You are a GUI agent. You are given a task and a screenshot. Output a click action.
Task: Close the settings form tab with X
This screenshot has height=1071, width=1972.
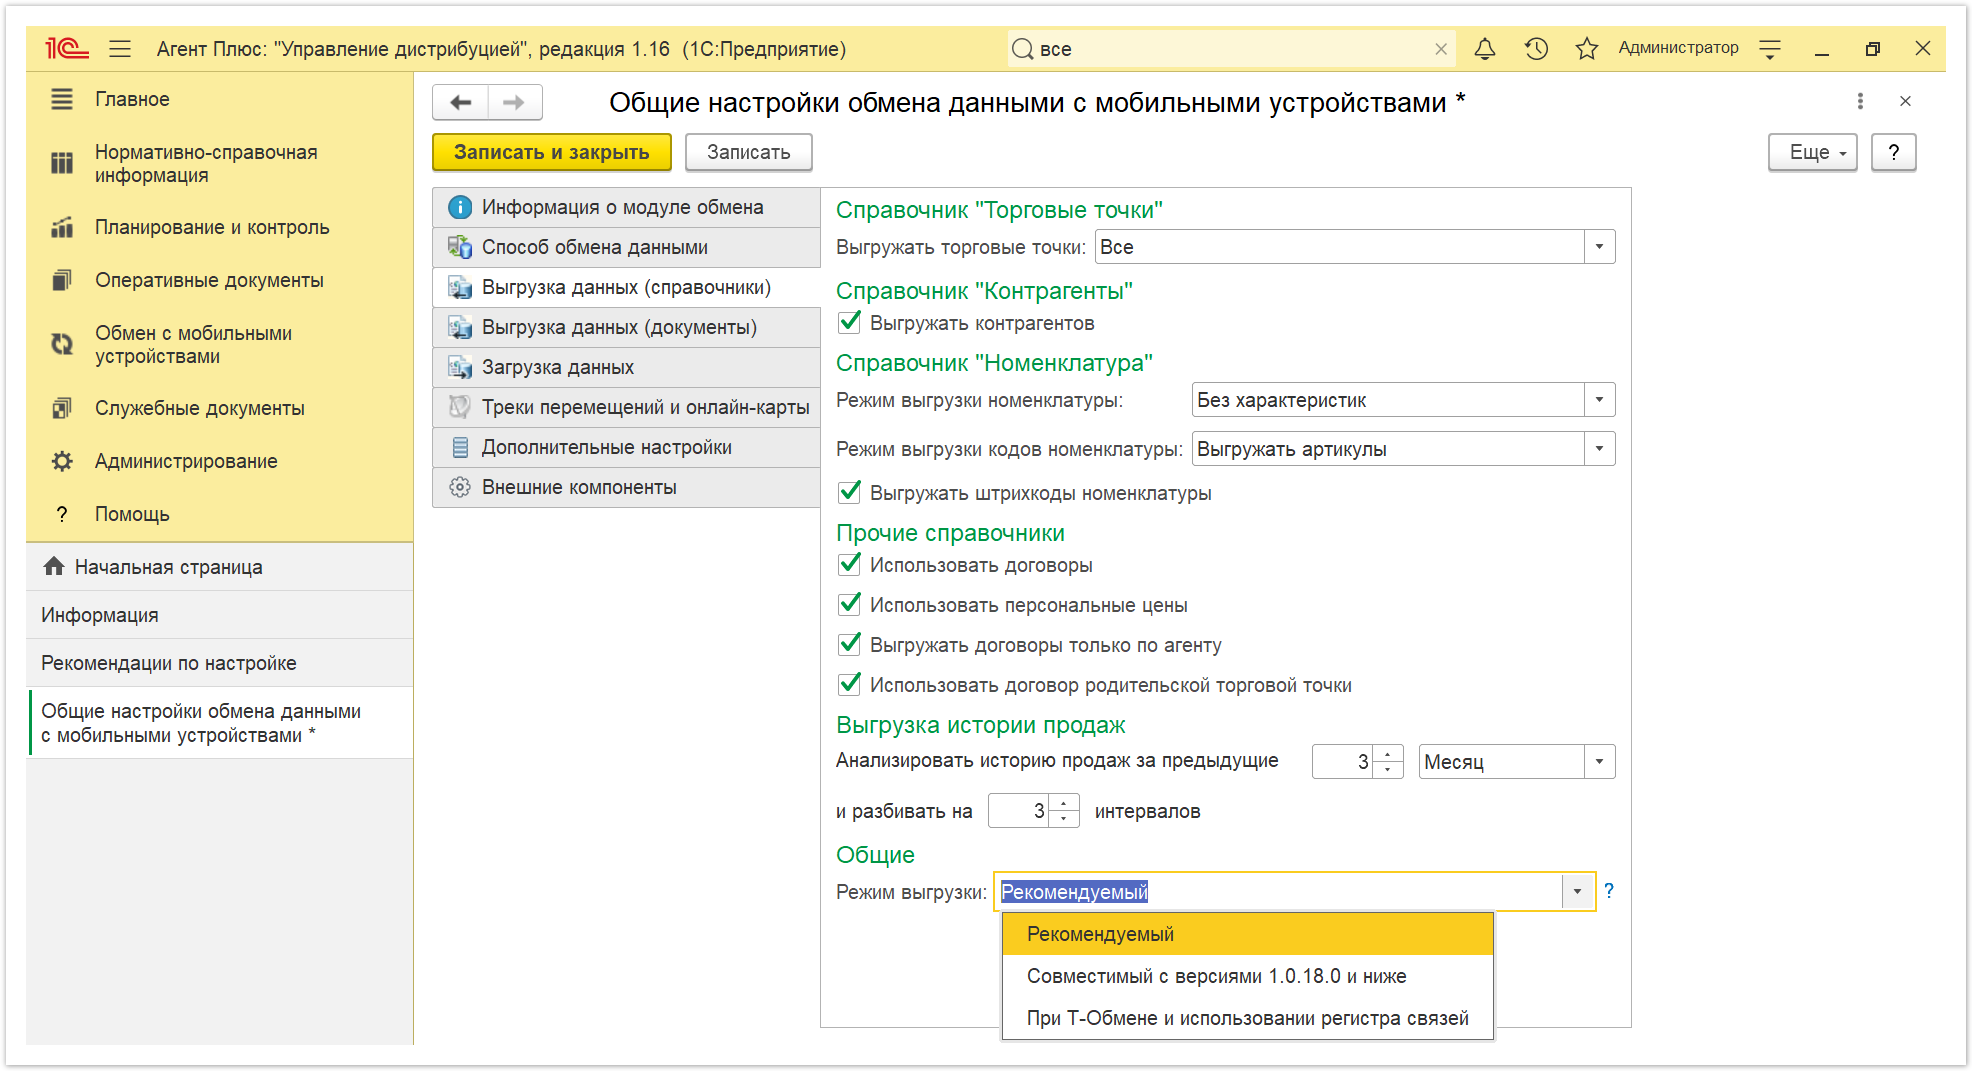[x=1905, y=101]
